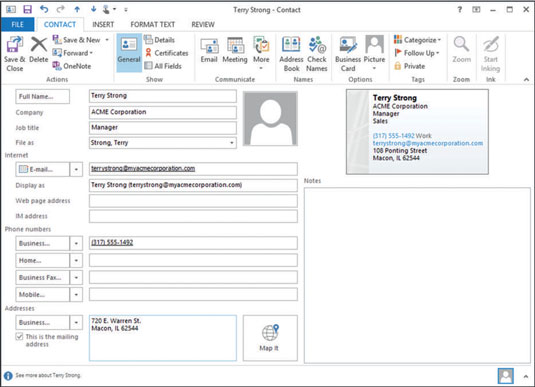Click the Save & Close icon
Image resolution: width=535 pixels, height=387 pixels.
(x=15, y=54)
